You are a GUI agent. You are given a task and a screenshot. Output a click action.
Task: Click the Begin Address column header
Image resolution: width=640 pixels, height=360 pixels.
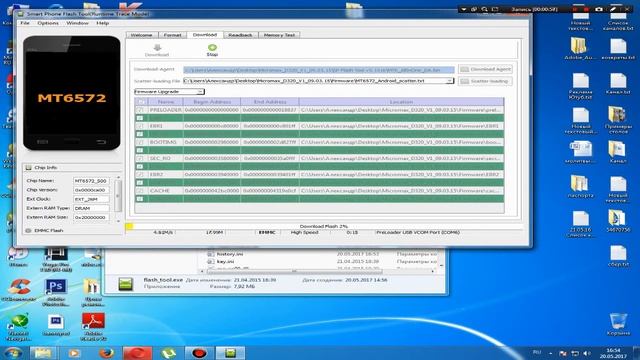click(212, 102)
